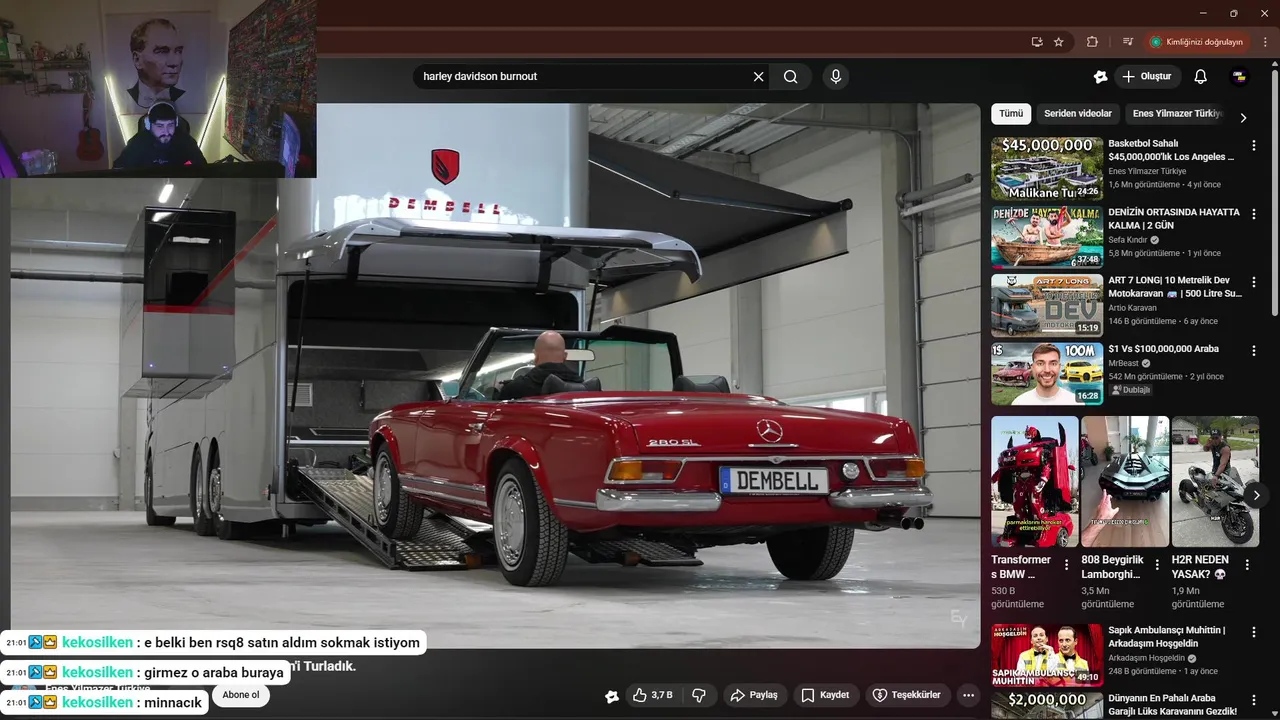Open options menu for ART 7 LONG video
The height and width of the screenshot is (720, 1280).
point(1253,282)
